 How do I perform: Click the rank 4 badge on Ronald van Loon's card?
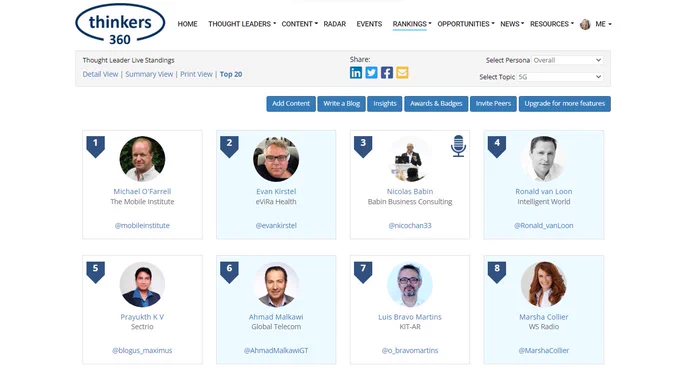click(x=497, y=147)
